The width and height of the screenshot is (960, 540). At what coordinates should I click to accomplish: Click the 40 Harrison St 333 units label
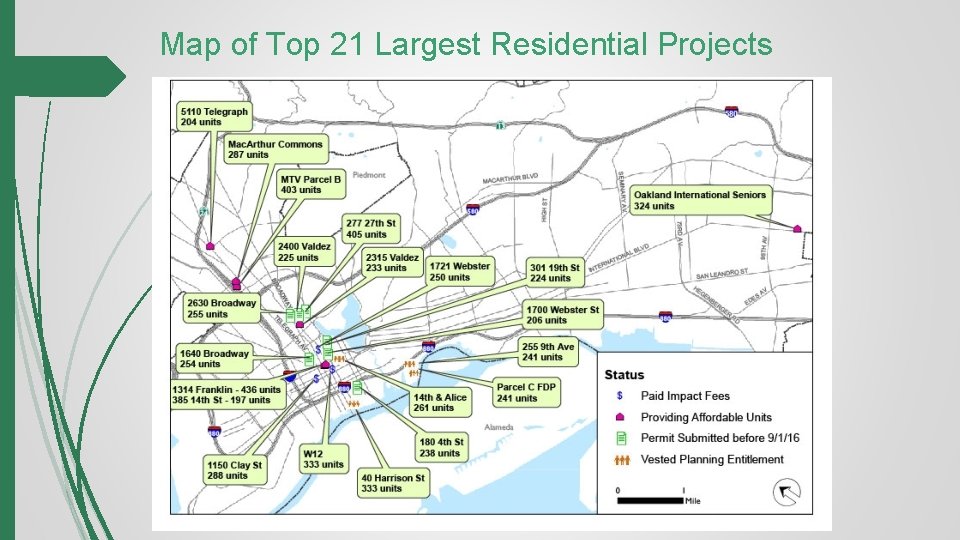[x=392, y=483]
